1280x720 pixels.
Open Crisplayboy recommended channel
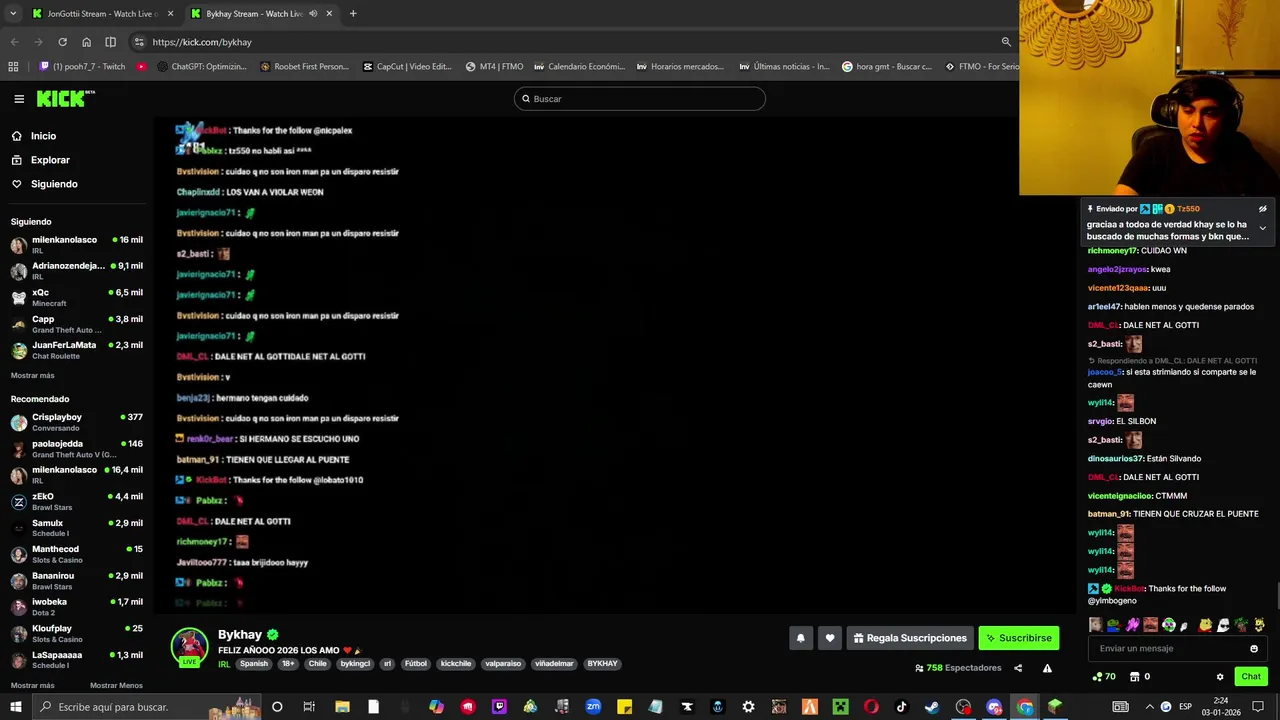tap(76, 422)
